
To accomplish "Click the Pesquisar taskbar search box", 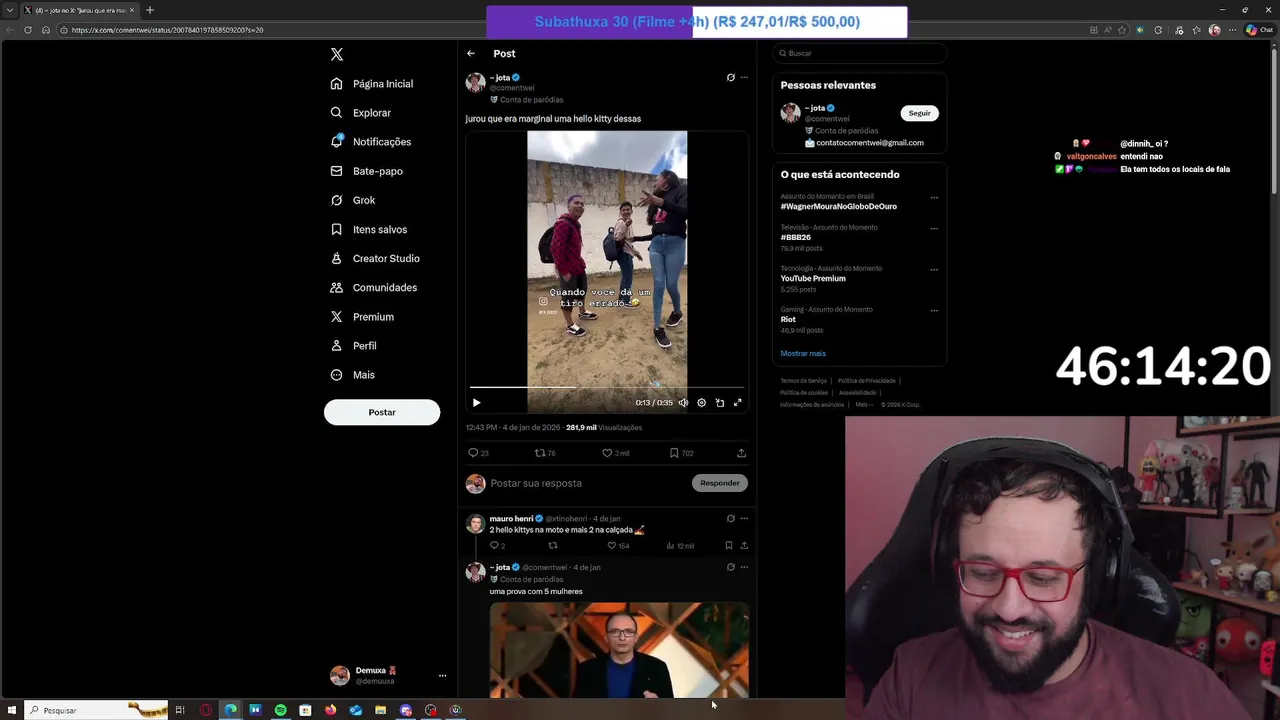I will 97,710.
